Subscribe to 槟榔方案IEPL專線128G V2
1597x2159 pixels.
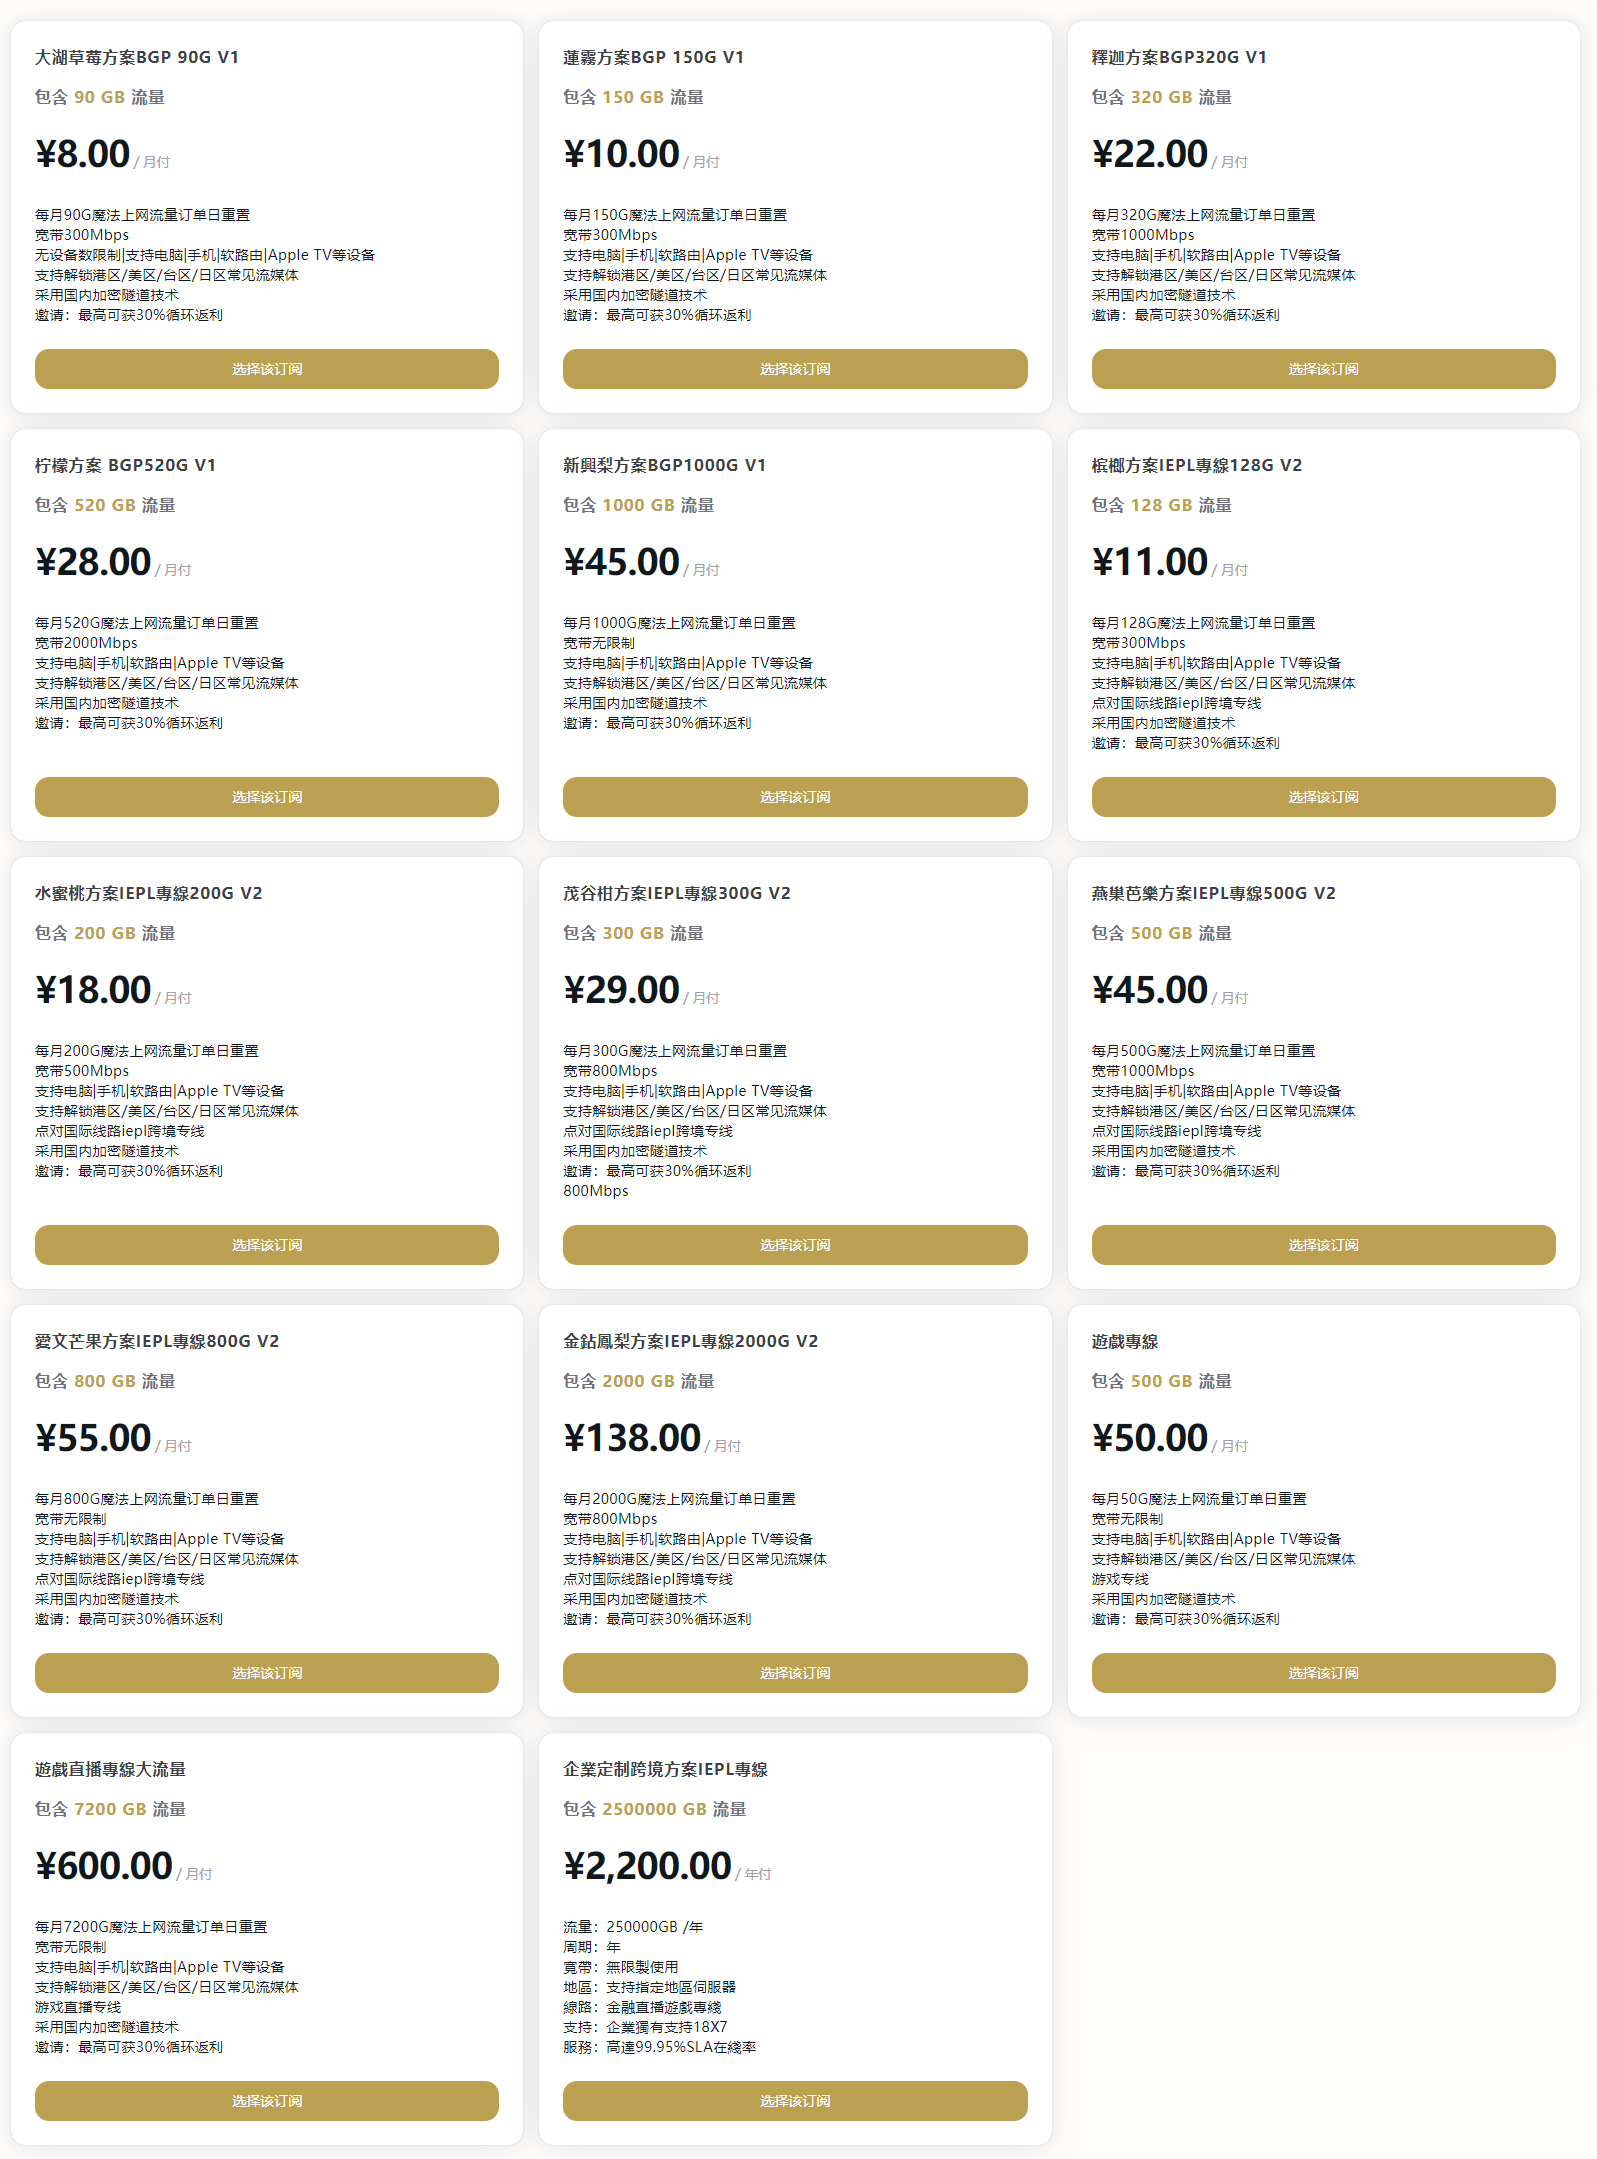pyautogui.click(x=1323, y=797)
